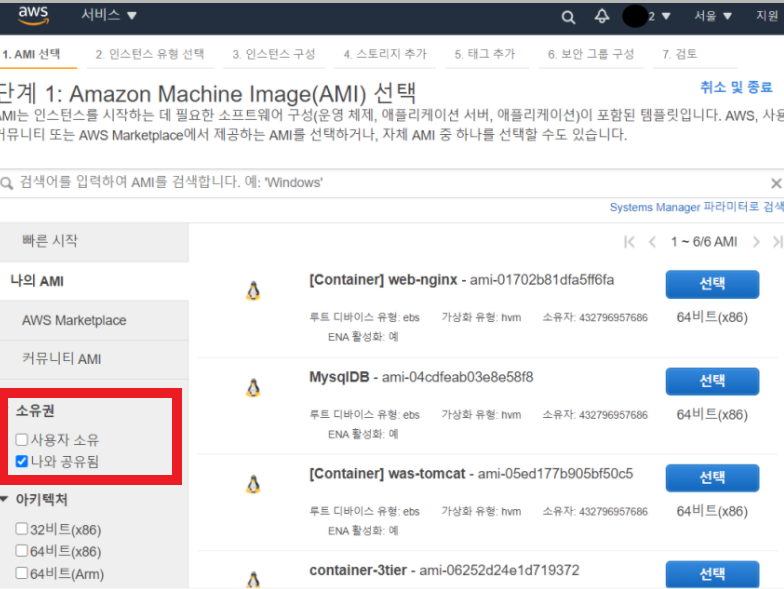Go to next AMI page
The height and width of the screenshot is (589, 784).
(756, 242)
